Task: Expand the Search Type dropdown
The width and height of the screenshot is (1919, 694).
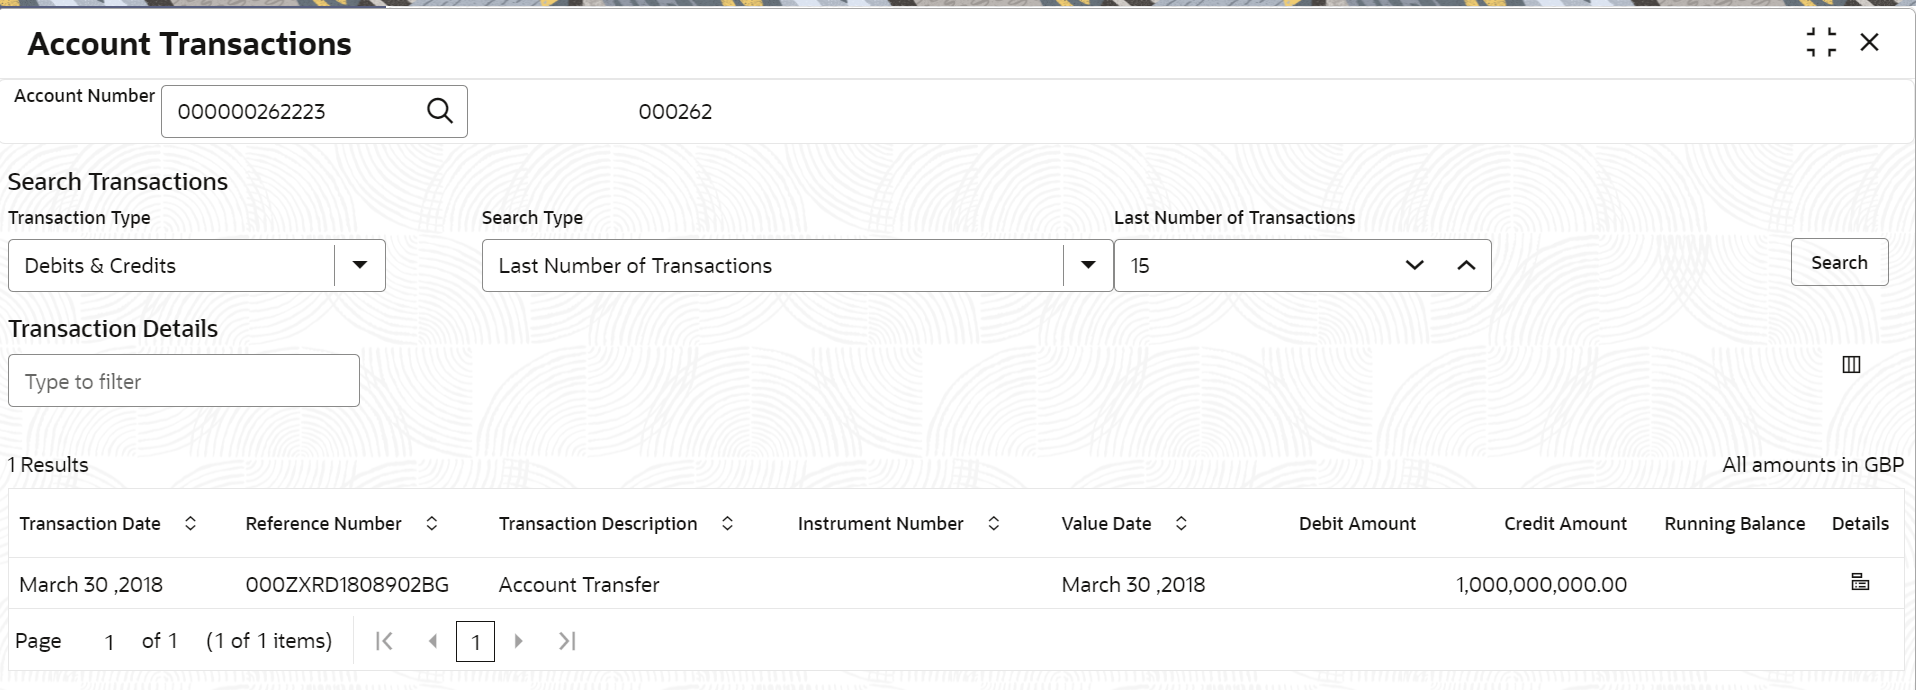Action: point(1088,266)
